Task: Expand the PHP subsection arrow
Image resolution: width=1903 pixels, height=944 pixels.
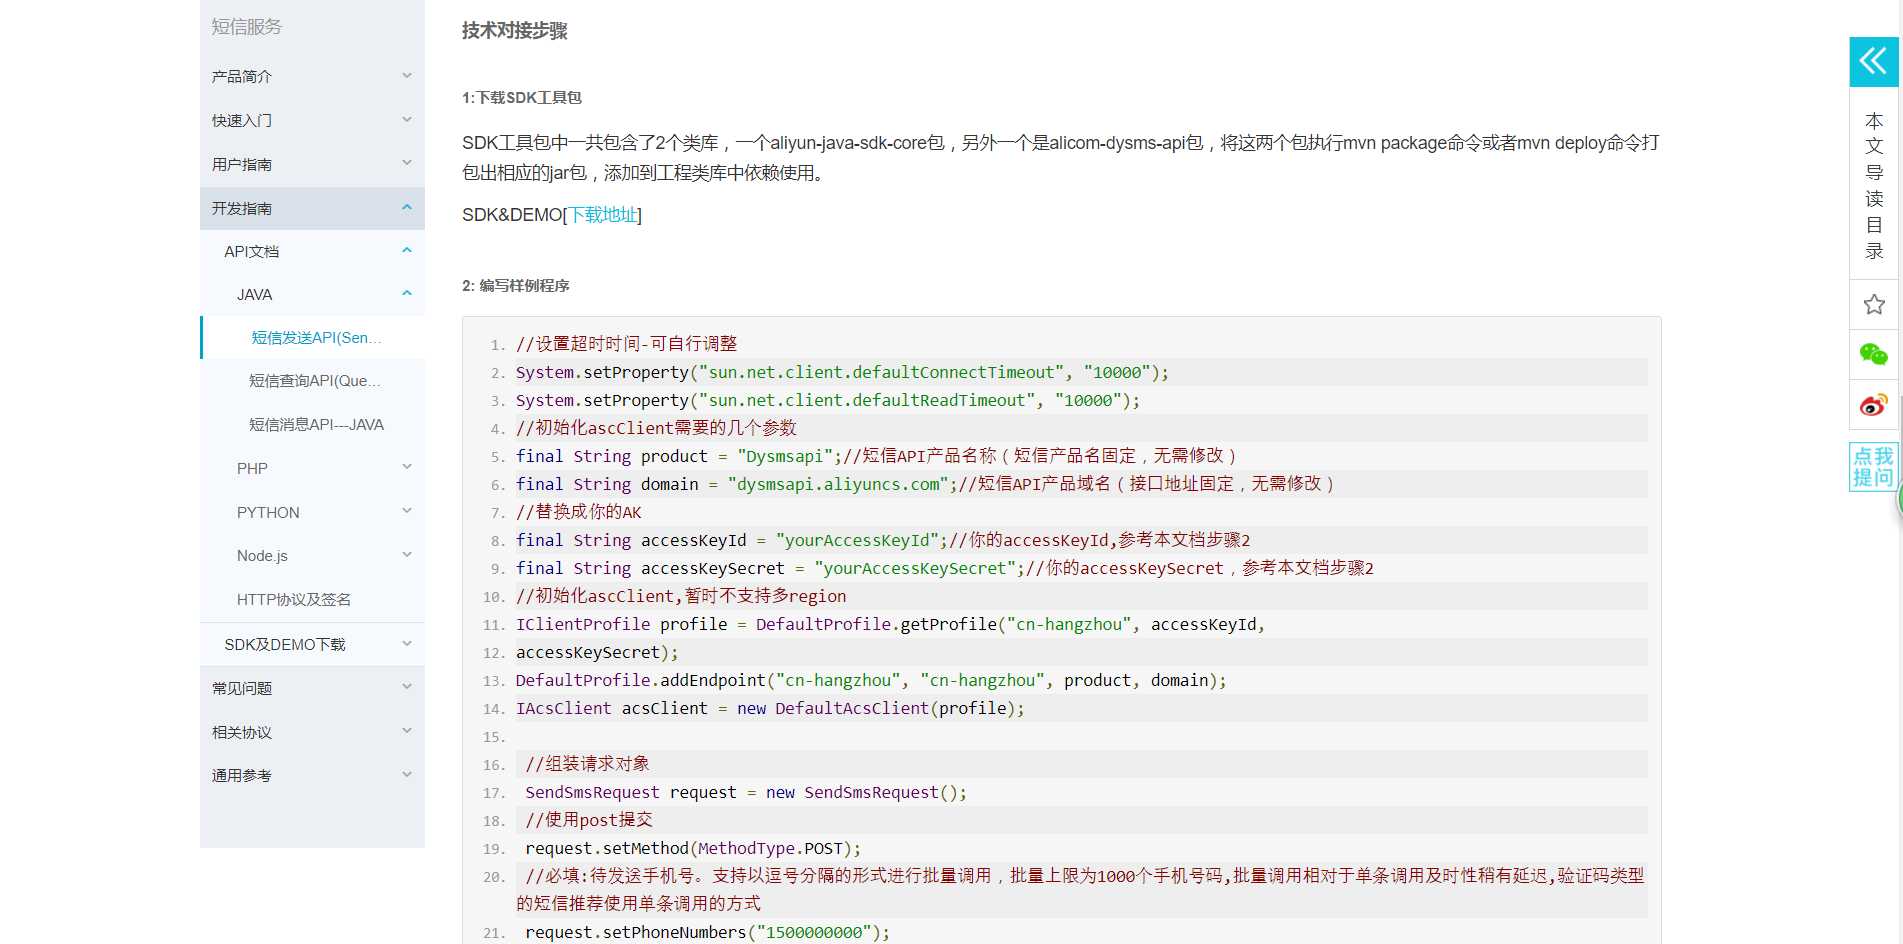Action: 407,467
